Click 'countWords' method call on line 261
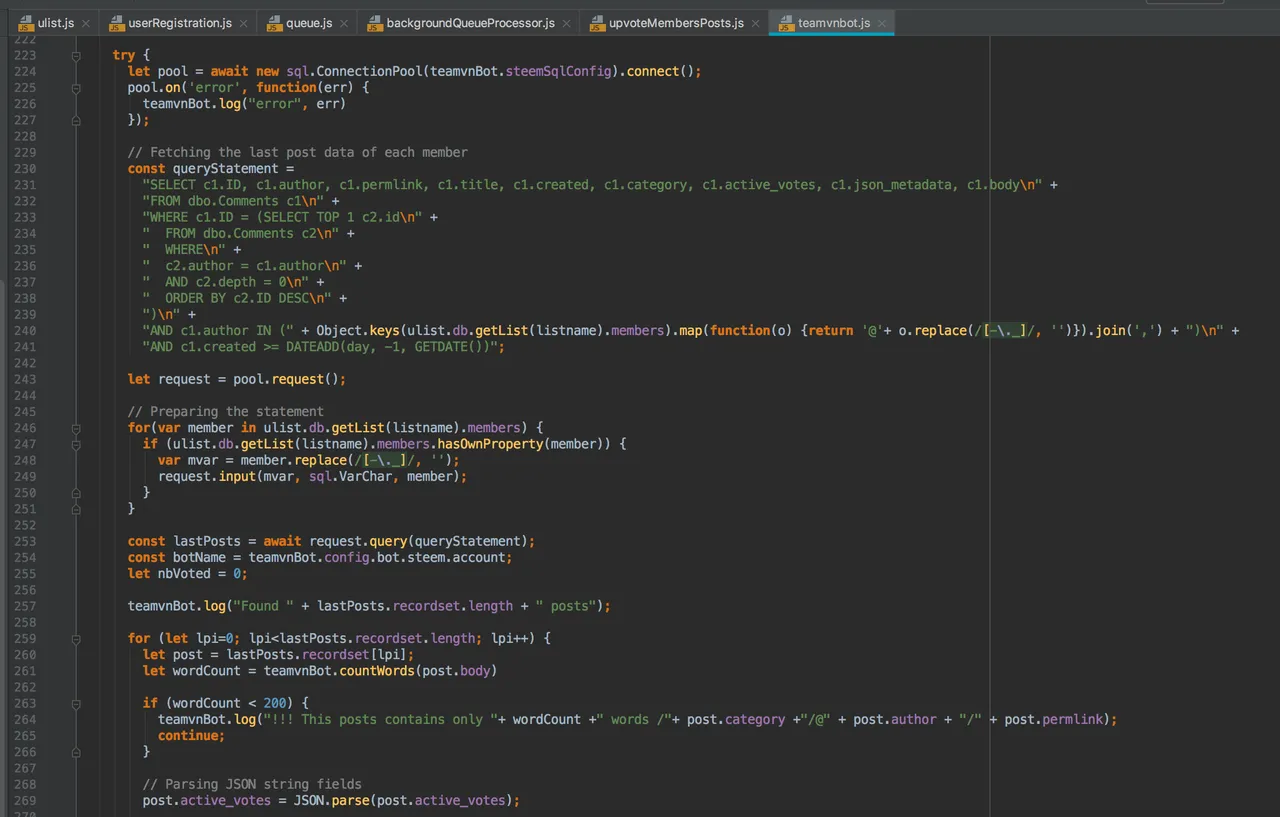Screen dimensions: 1280x817 (x=377, y=670)
